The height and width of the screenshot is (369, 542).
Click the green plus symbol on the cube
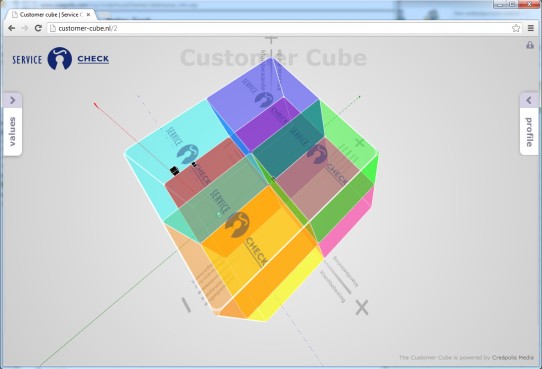pos(359,142)
